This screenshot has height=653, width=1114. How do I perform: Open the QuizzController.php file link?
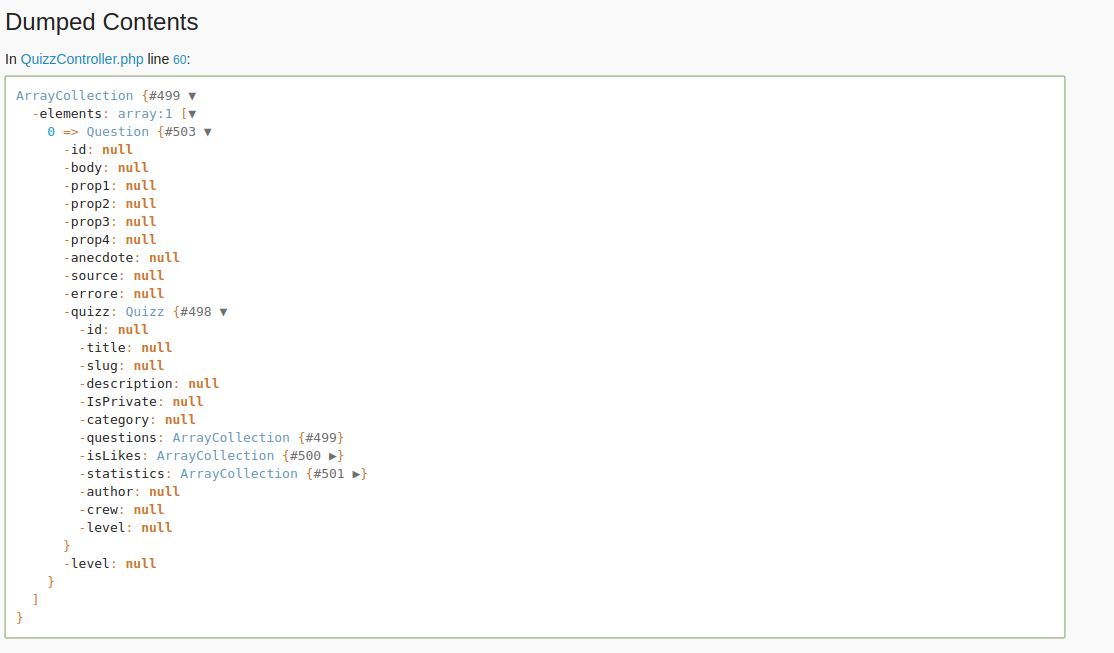click(82, 59)
